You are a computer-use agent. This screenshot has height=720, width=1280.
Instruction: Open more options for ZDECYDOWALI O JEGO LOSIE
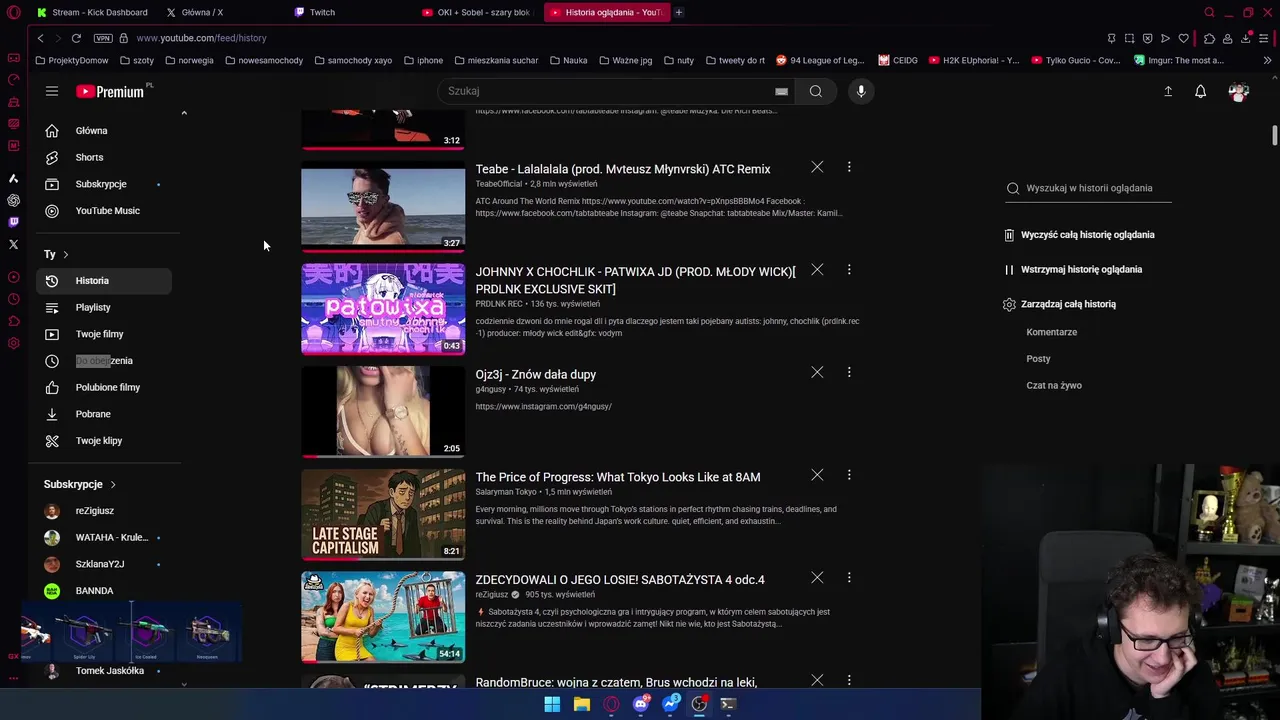click(x=849, y=577)
